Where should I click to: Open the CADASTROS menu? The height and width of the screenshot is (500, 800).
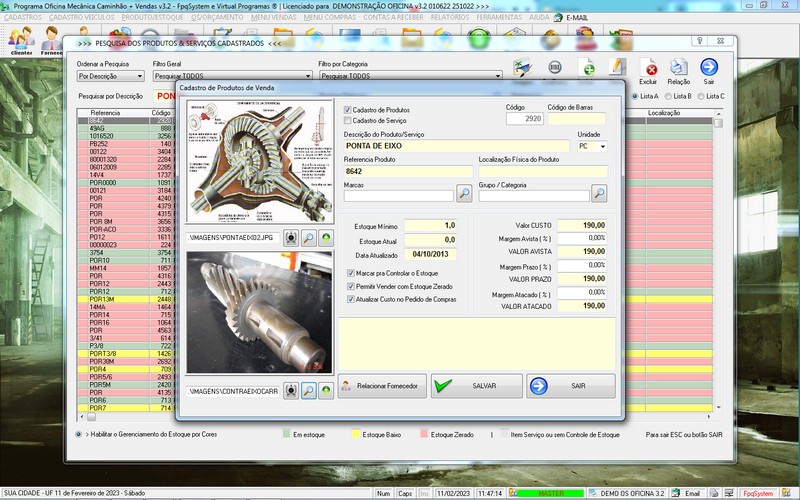coord(22,18)
